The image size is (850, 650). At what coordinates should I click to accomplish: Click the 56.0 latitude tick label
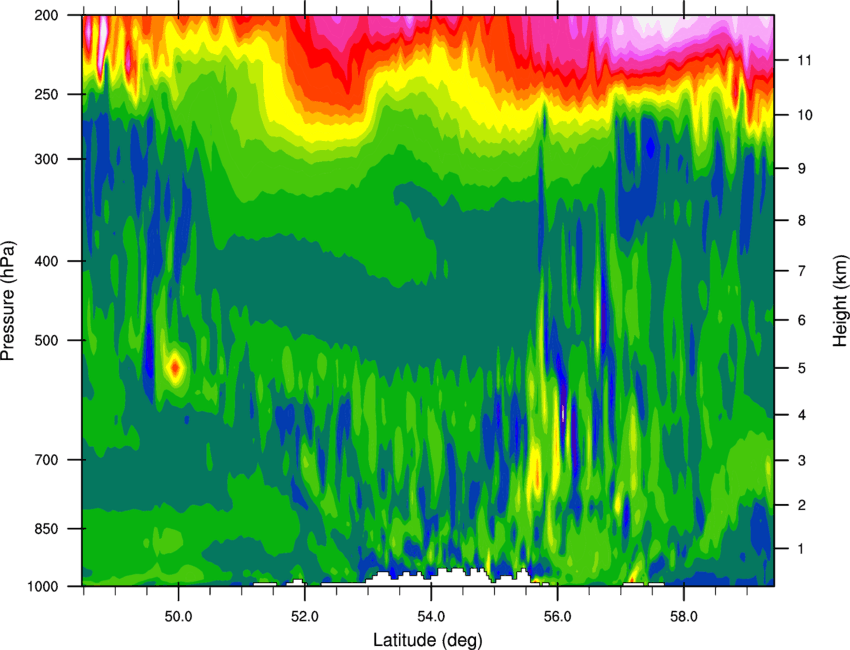[x=558, y=617]
